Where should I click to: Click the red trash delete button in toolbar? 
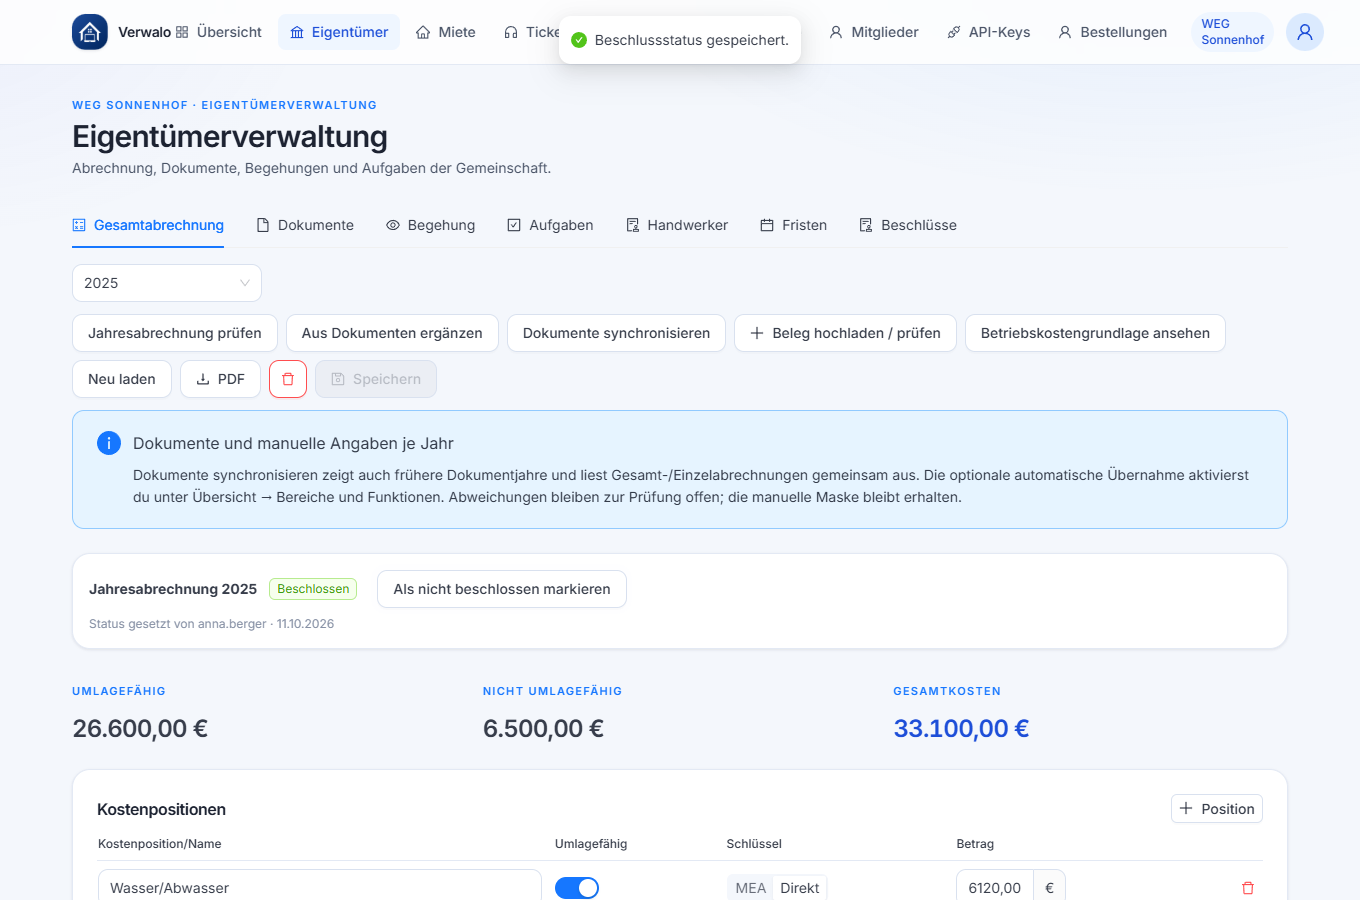click(x=288, y=379)
